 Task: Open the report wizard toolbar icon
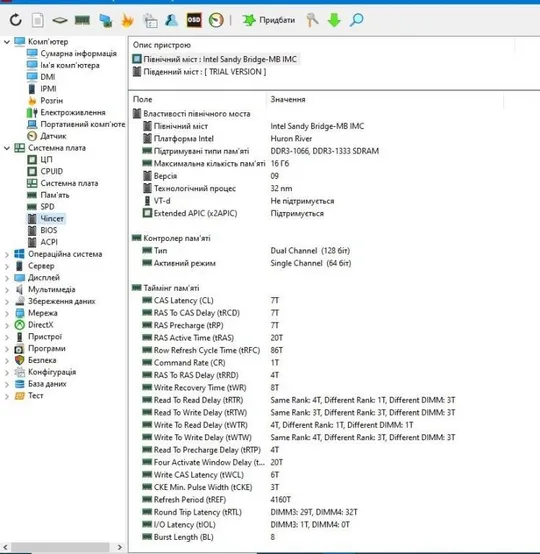(x=150, y=20)
